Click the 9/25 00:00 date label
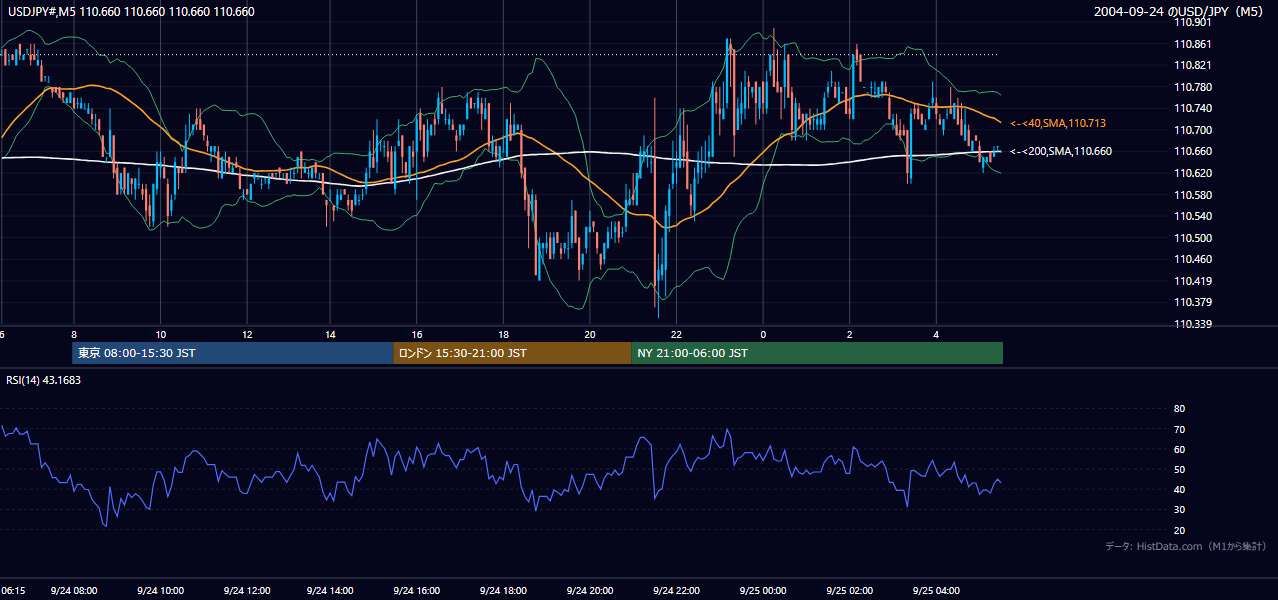This screenshot has height=600, width=1278. (763, 590)
